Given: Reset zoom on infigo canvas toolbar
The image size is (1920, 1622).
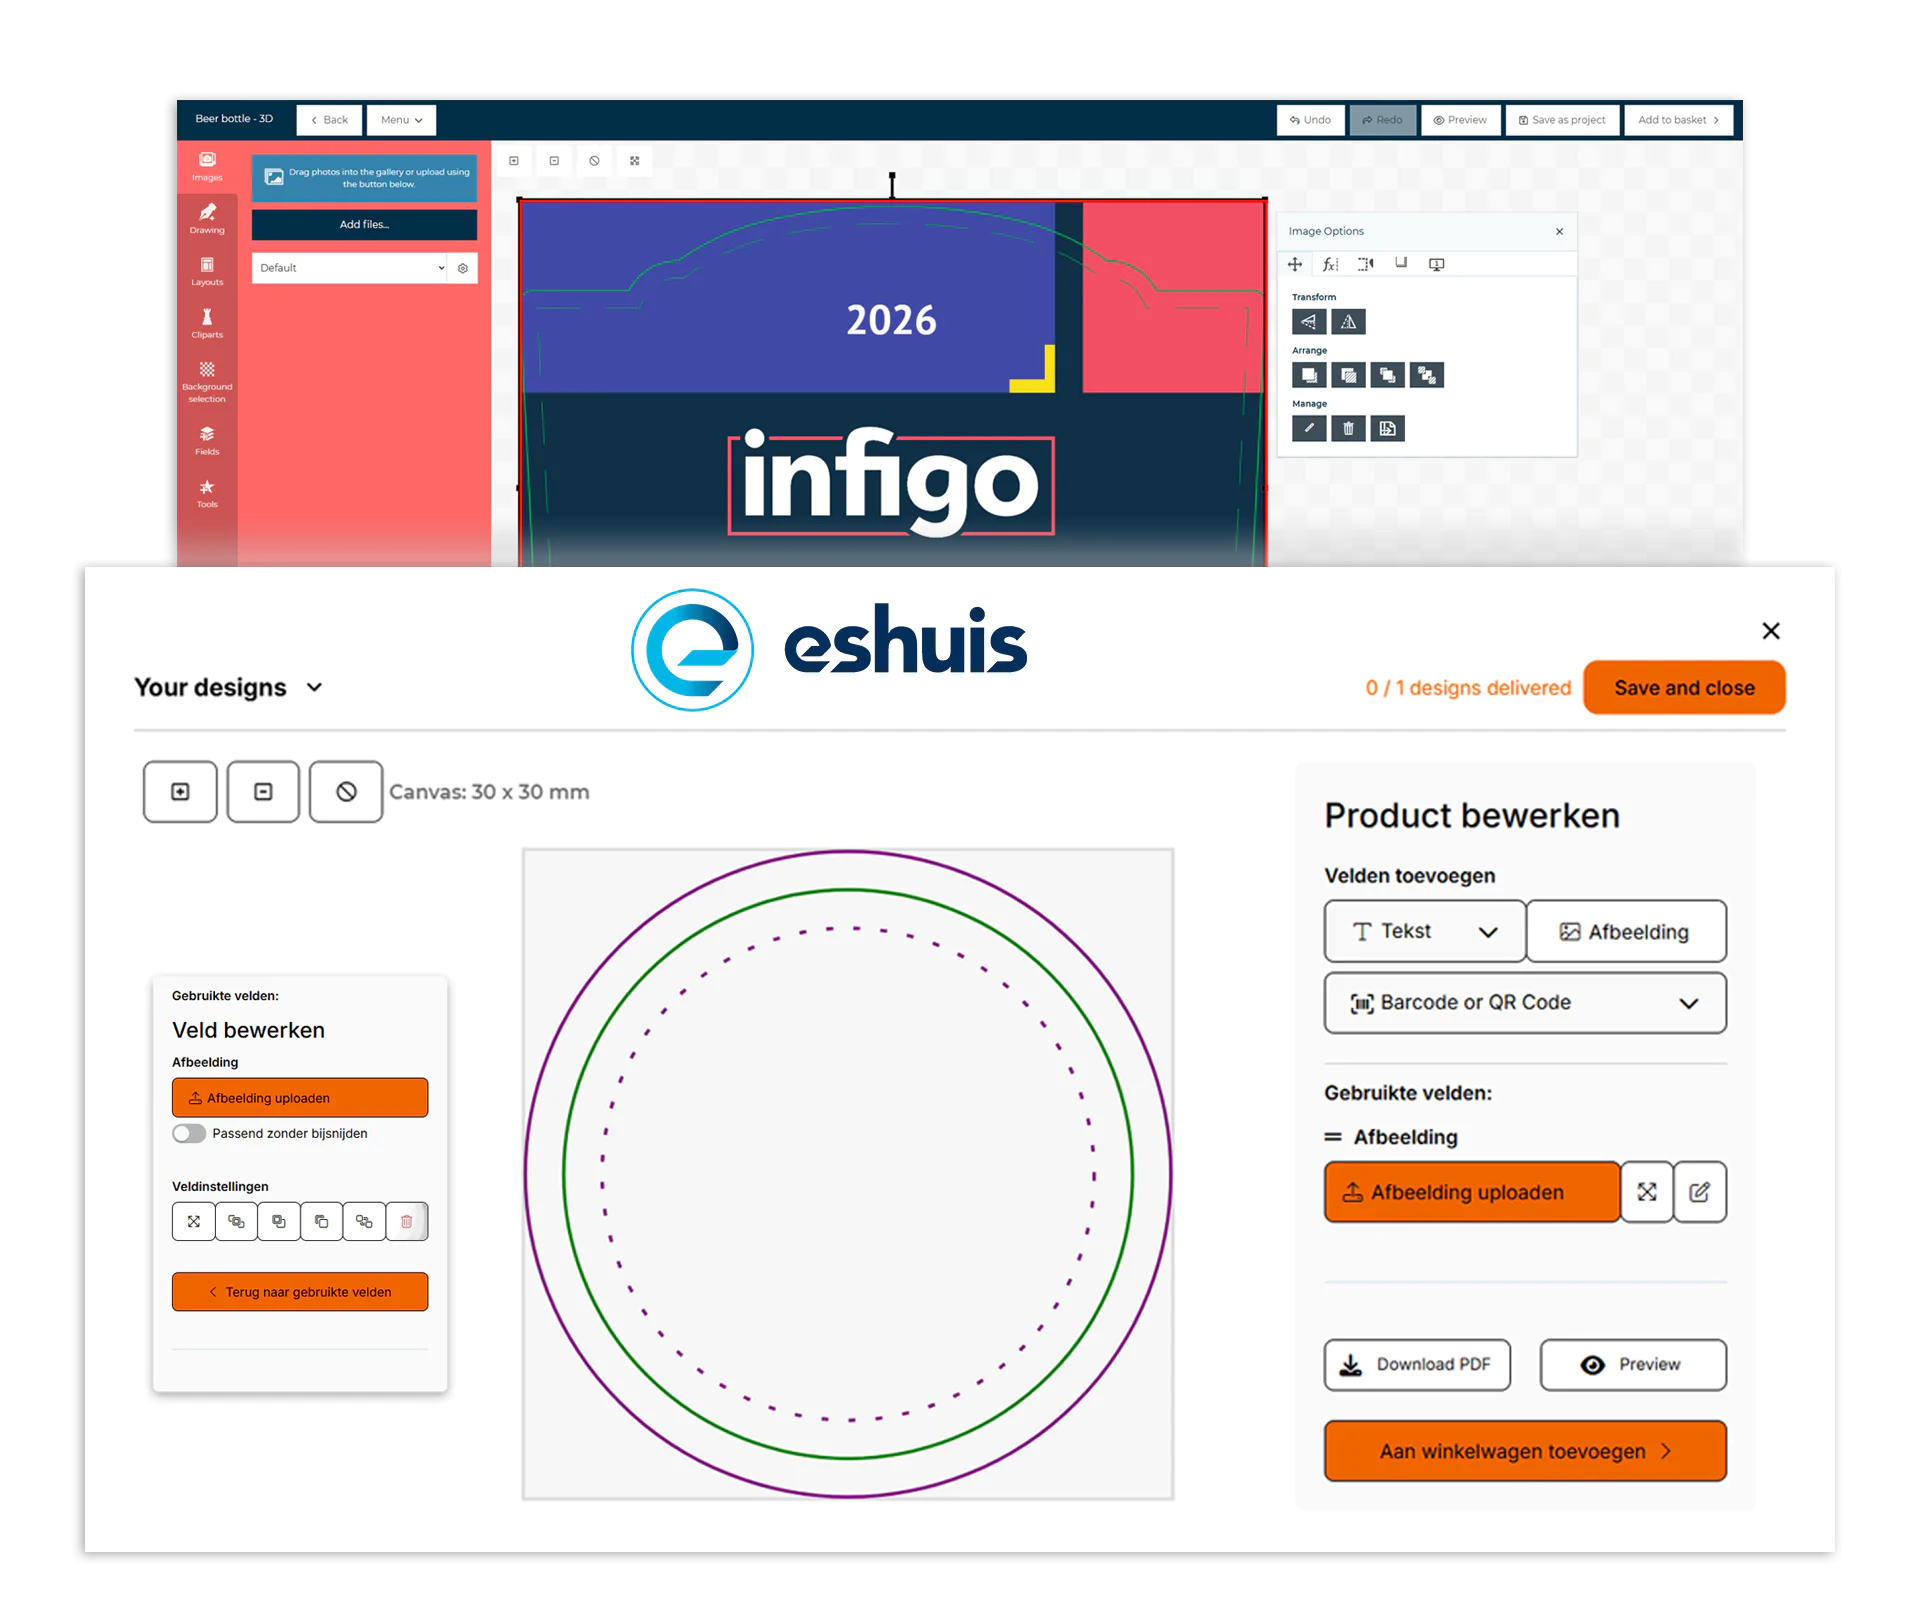Looking at the screenshot, I should (594, 161).
